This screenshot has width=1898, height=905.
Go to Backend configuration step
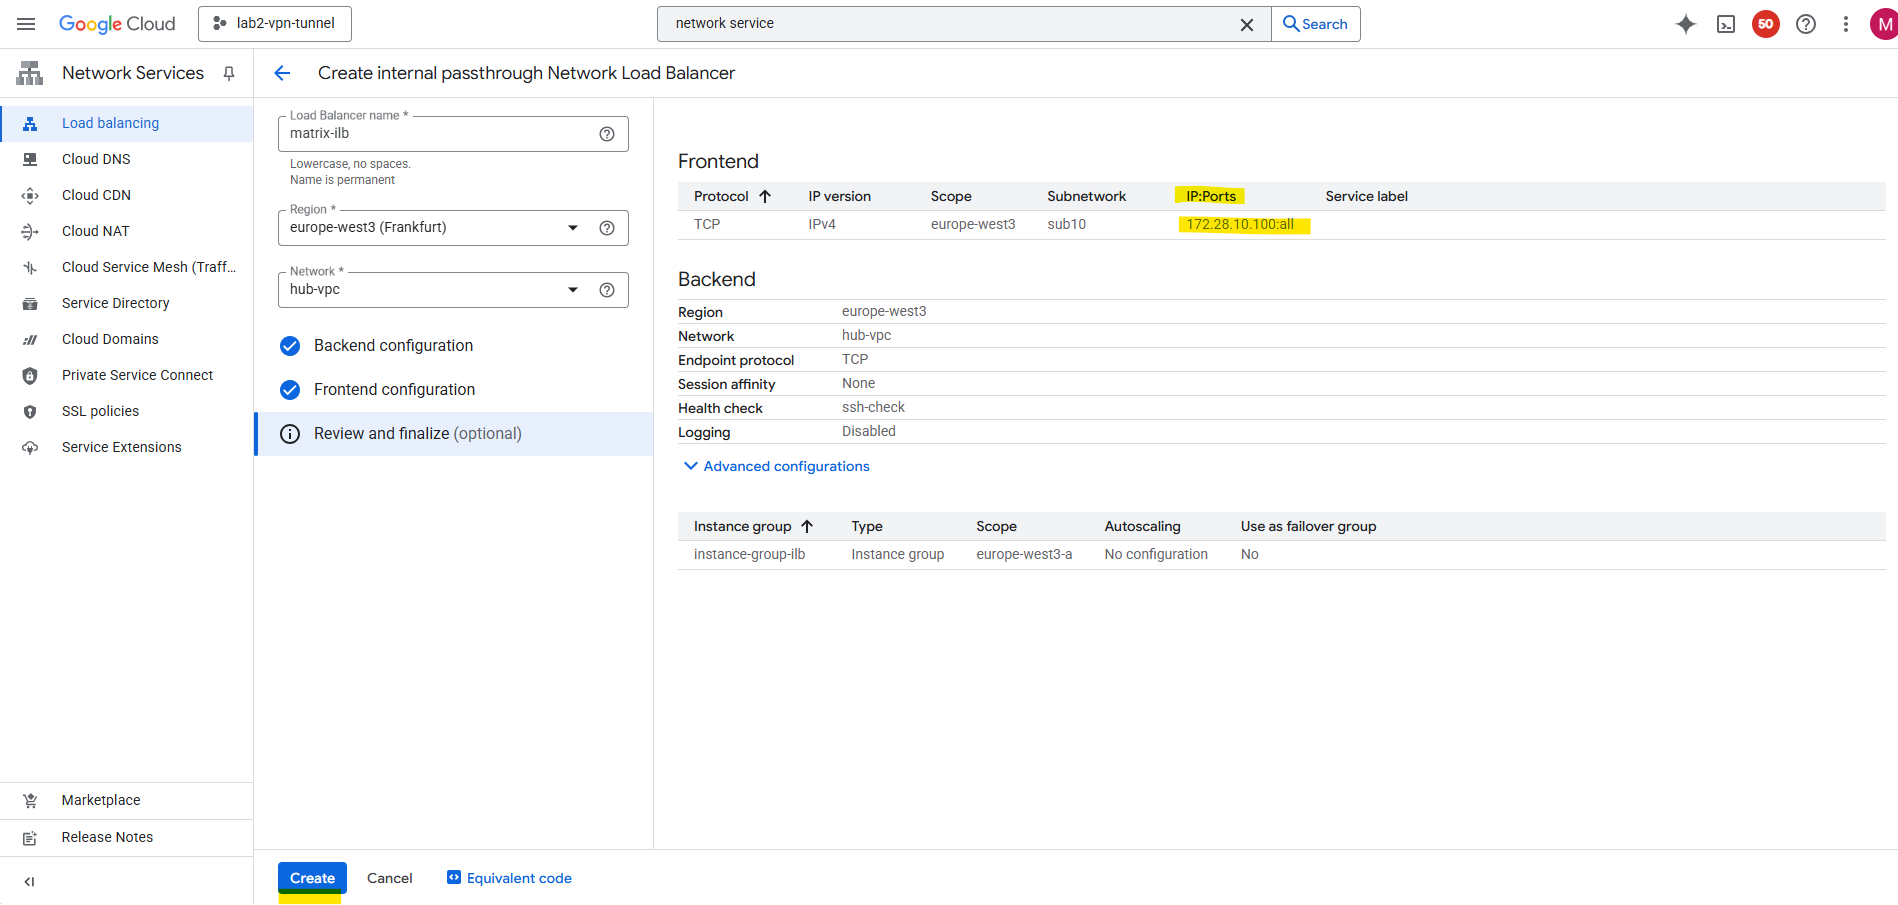[393, 346]
